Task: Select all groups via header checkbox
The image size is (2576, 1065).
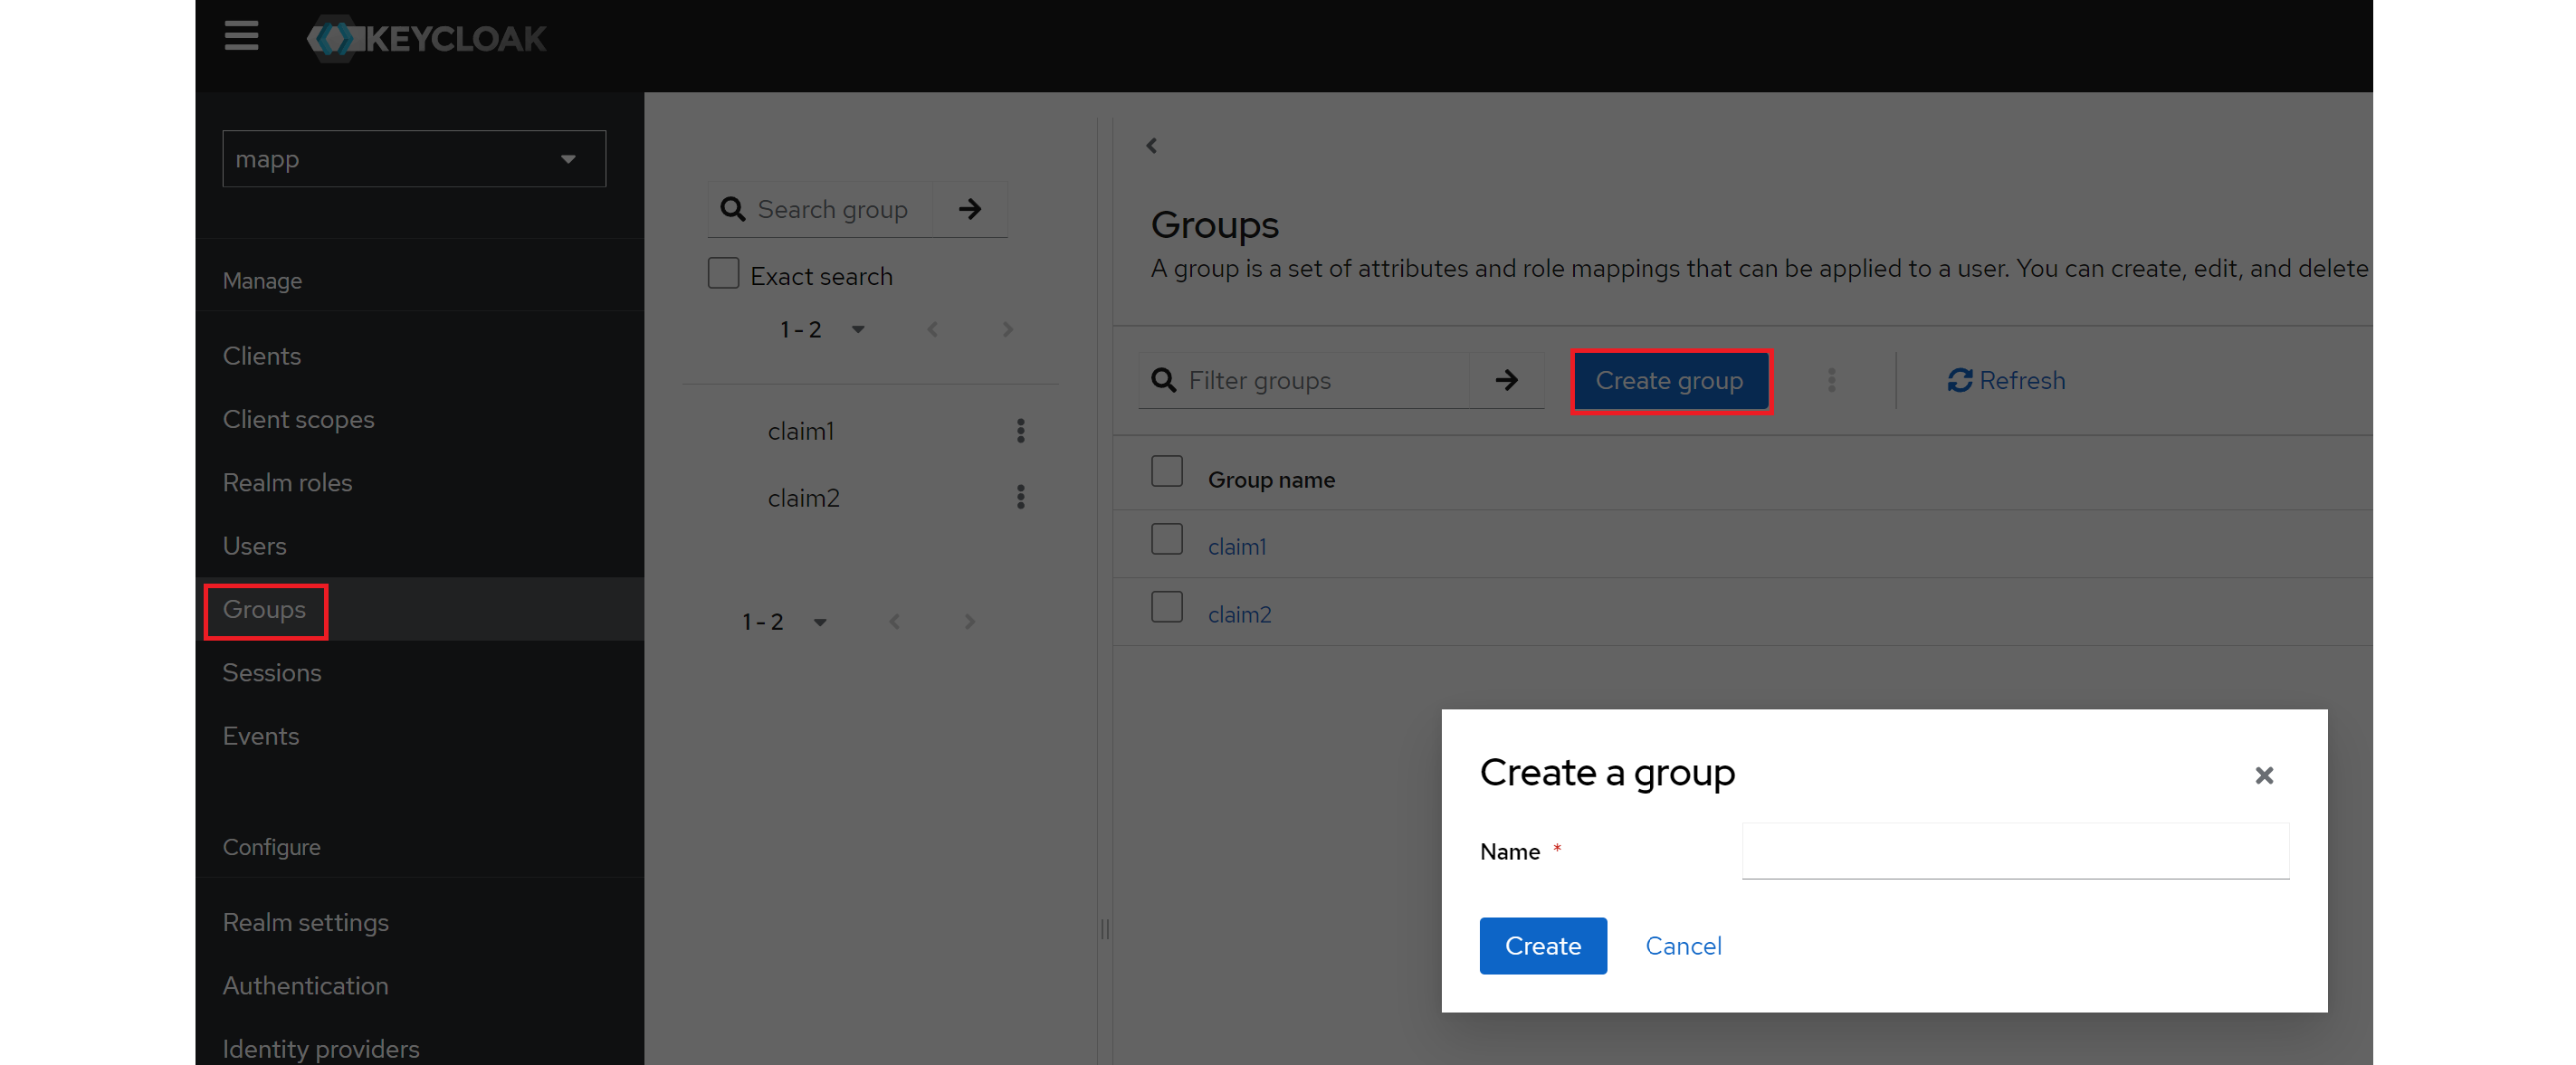Action: (1166, 471)
